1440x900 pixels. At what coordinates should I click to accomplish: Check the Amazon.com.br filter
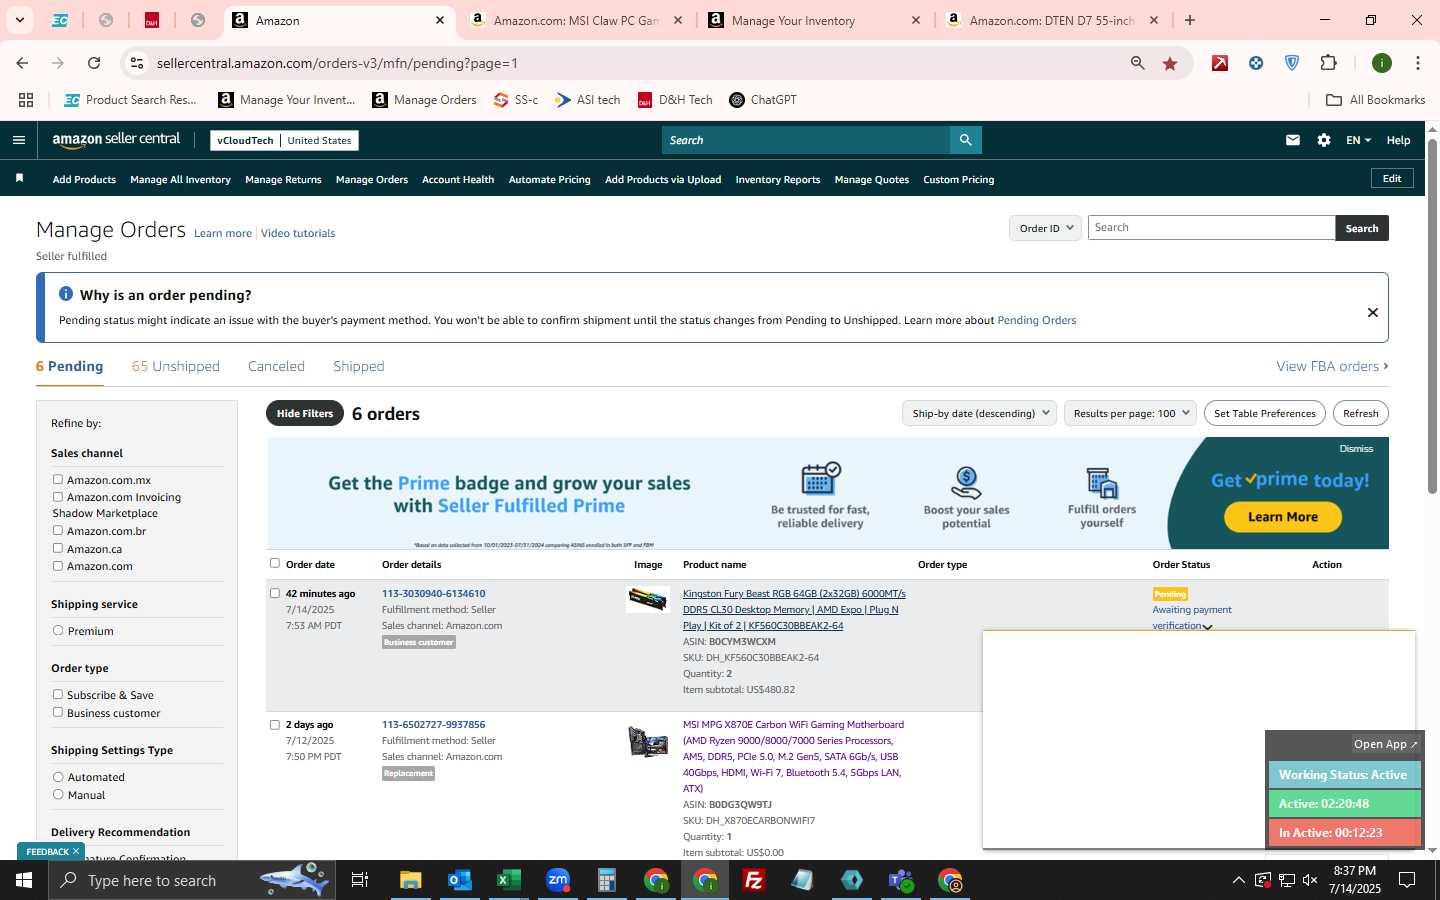click(x=58, y=531)
